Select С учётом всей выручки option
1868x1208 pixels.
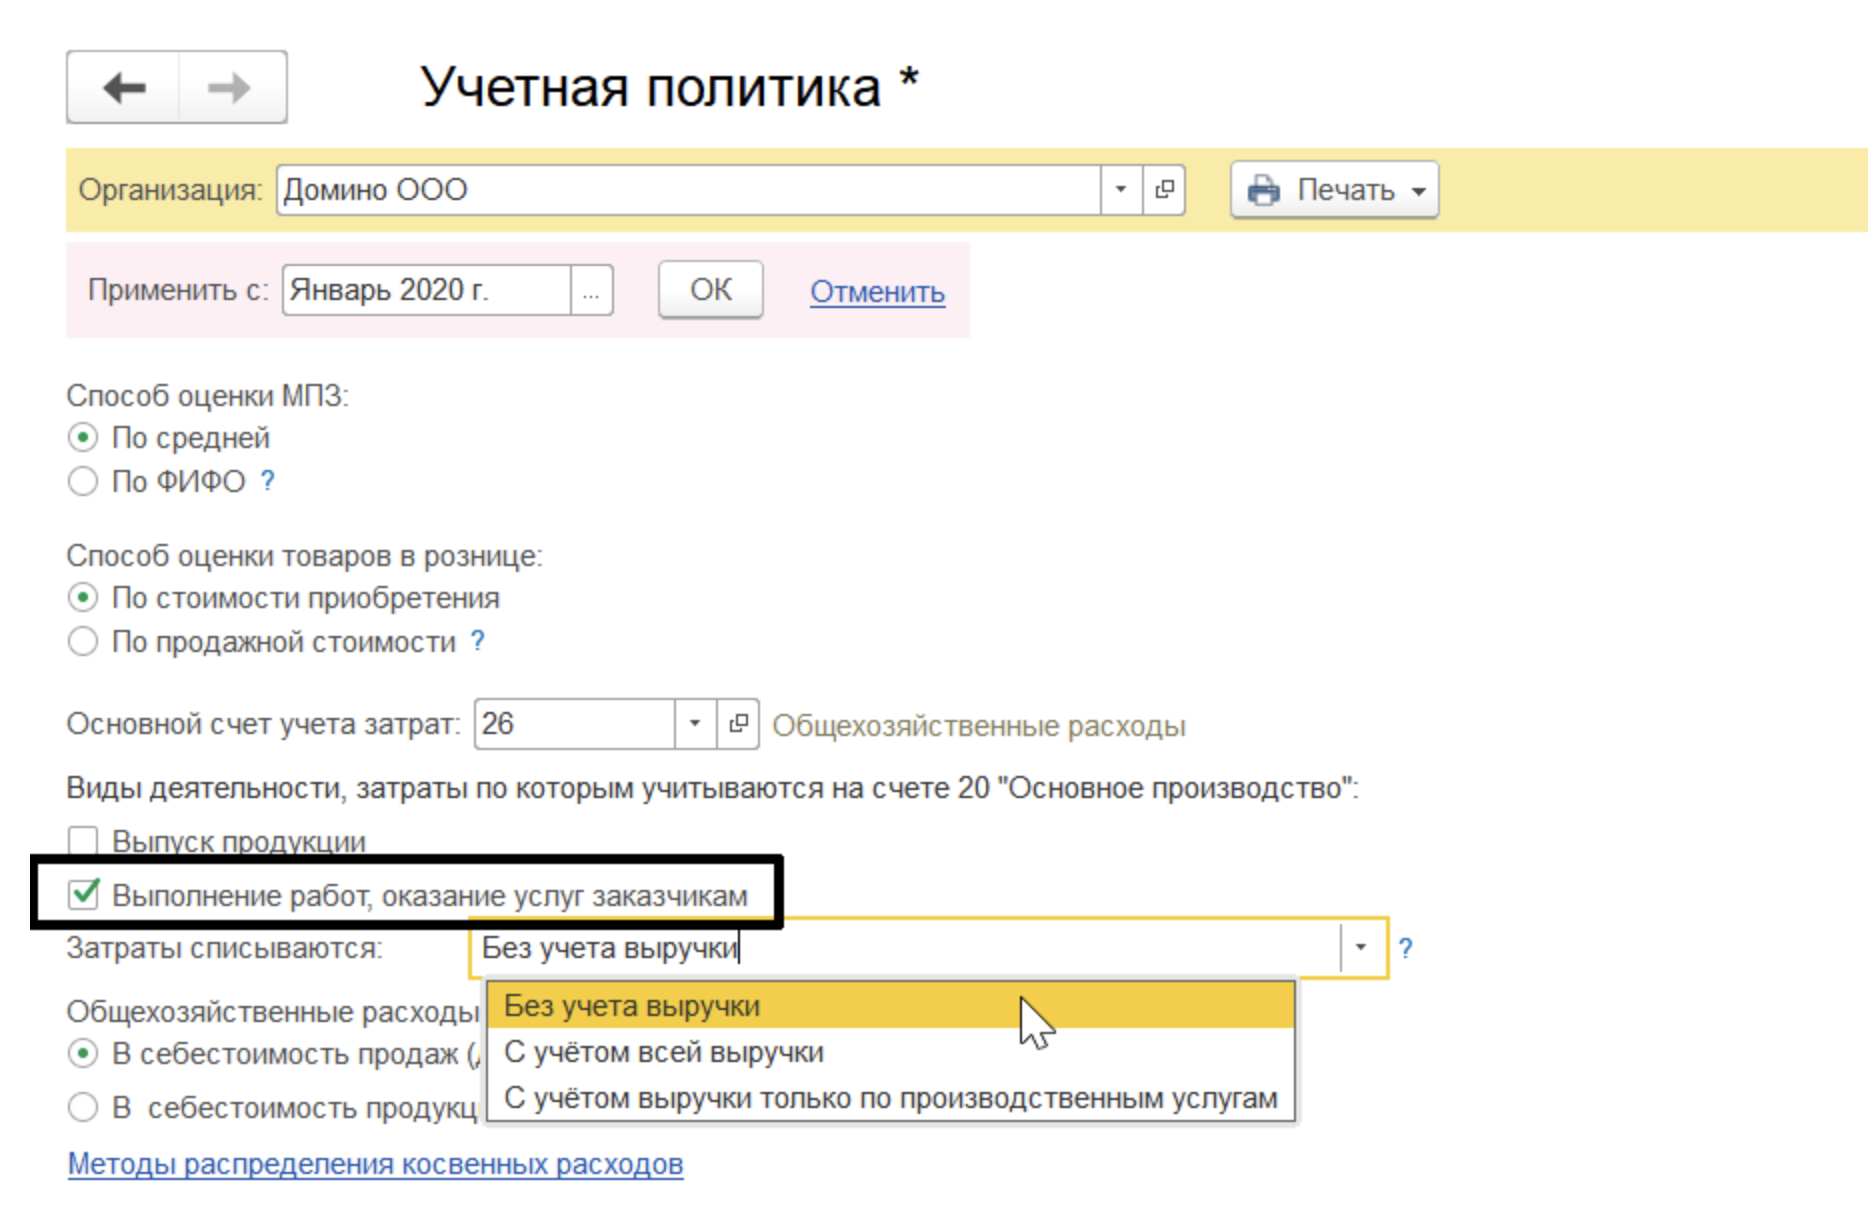pyautogui.click(x=666, y=1051)
